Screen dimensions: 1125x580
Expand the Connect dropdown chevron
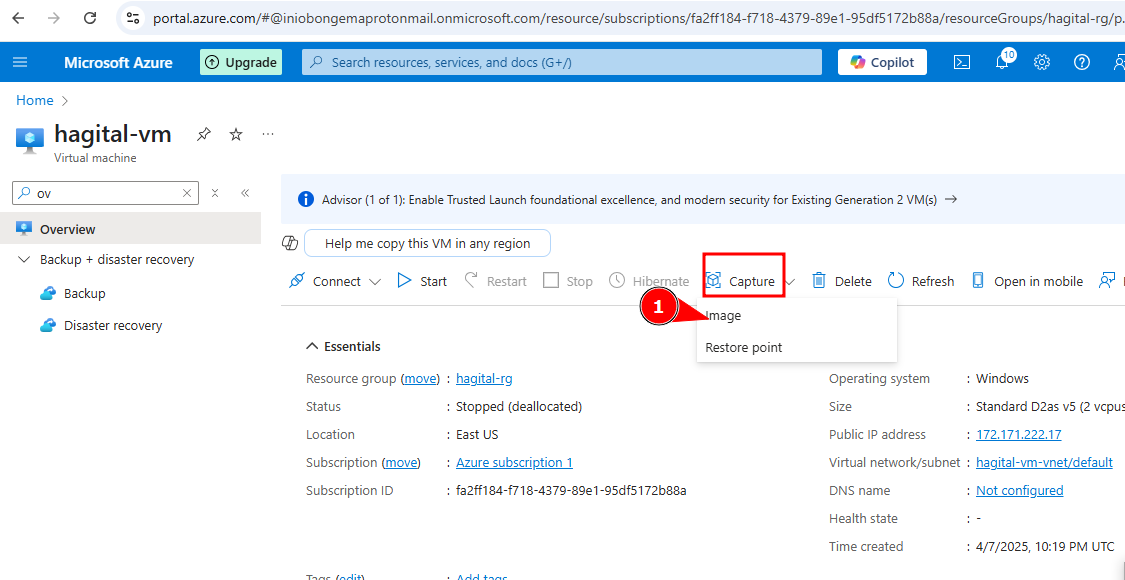point(375,282)
